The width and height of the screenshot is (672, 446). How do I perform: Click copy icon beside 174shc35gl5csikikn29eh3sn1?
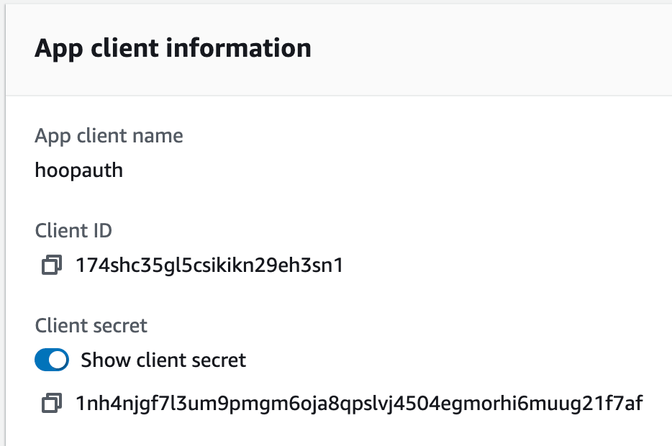(51, 265)
